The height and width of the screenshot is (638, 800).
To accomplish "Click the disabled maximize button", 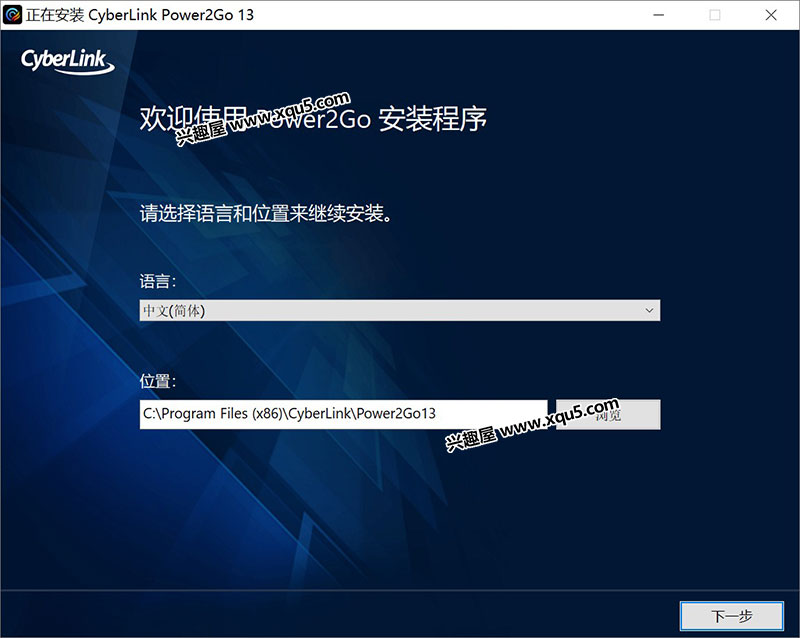I will [715, 15].
